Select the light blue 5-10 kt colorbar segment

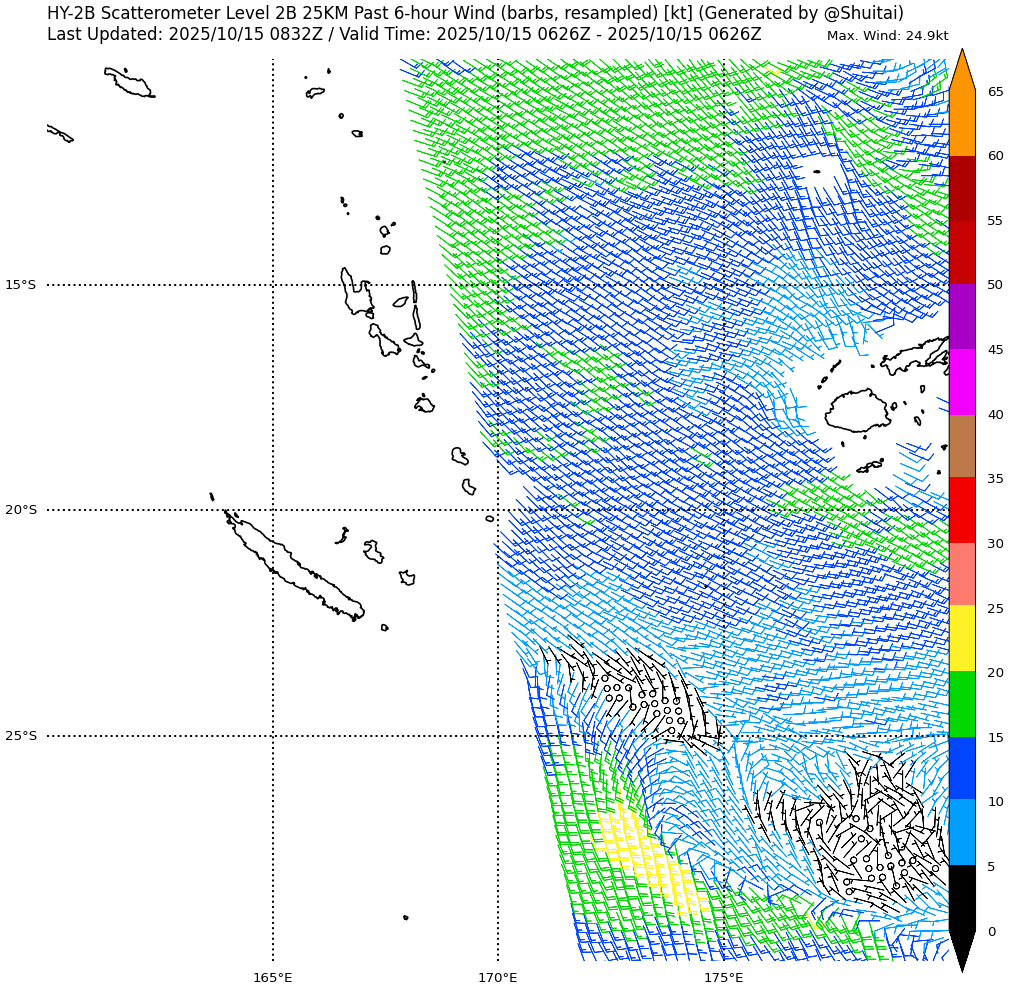tap(961, 832)
